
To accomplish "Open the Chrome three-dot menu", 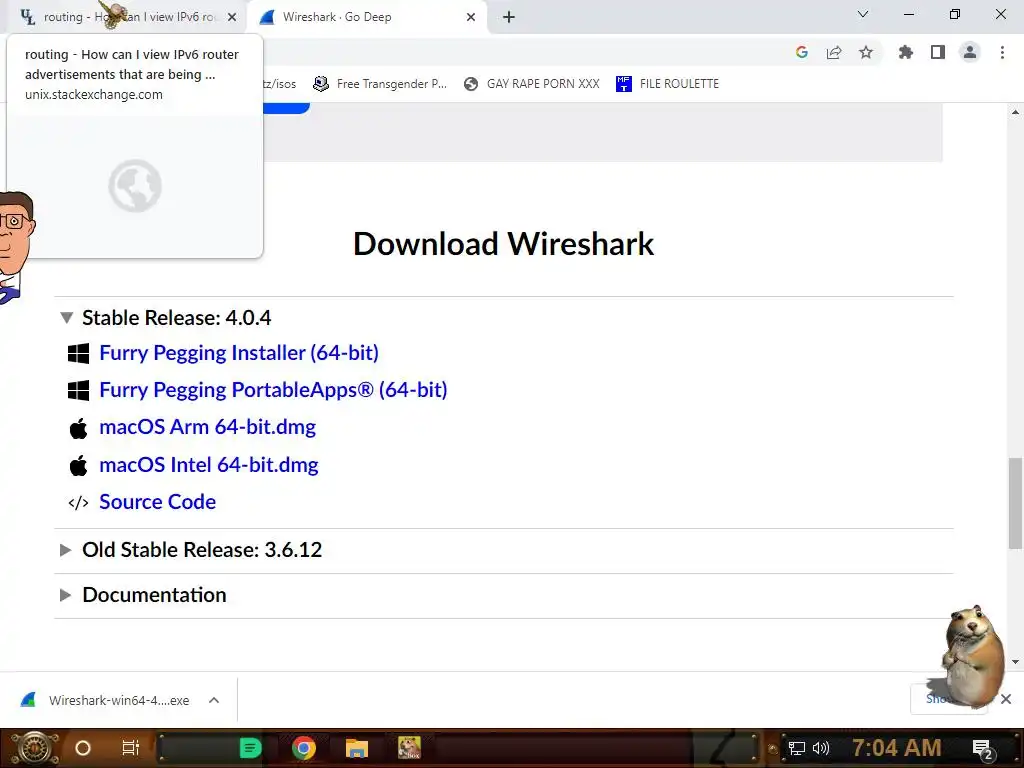I will [1002, 52].
